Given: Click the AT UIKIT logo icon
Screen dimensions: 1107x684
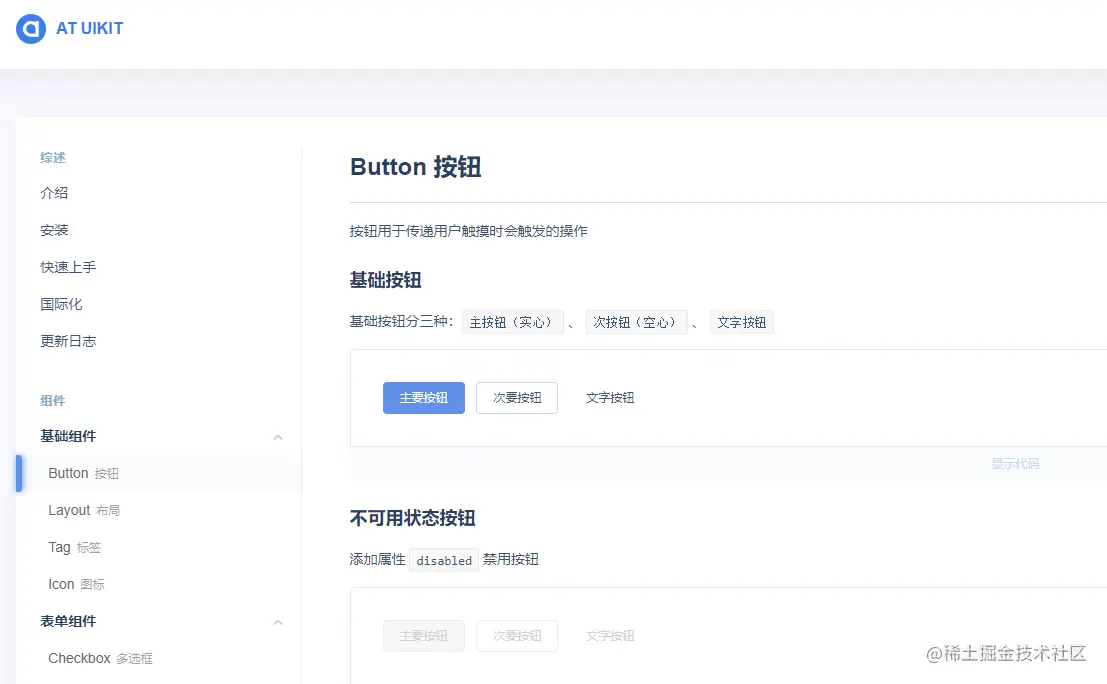Looking at the screenshot, I should point(30,29).
